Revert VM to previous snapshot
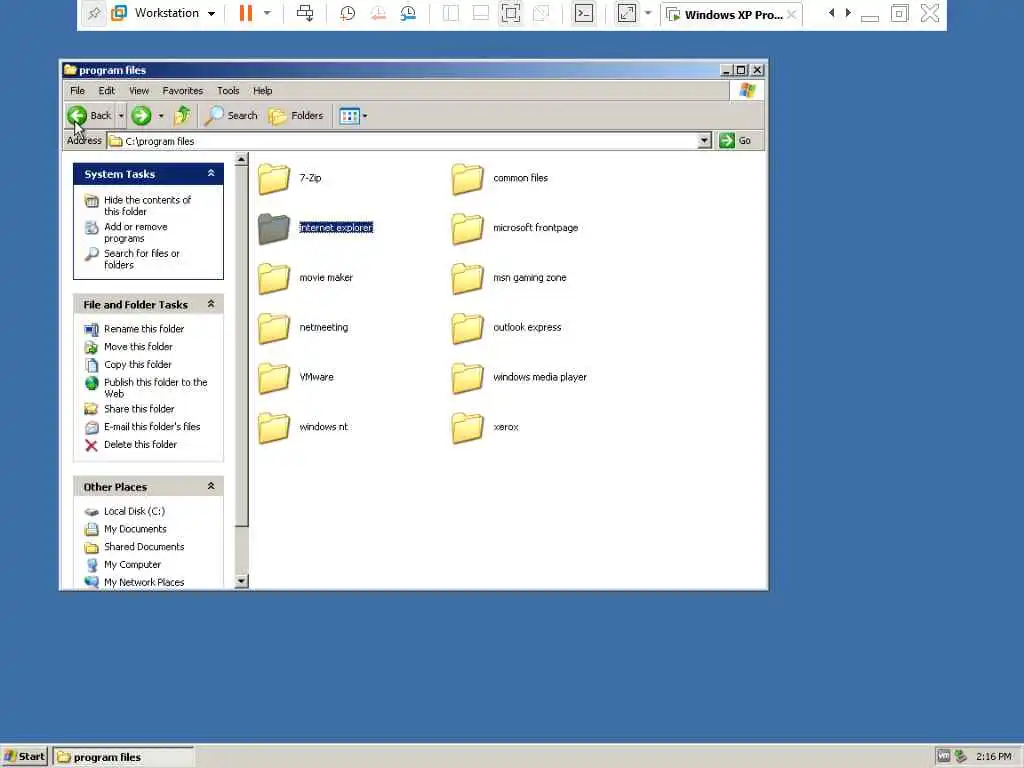Viewport: 1024px width, 768px height. [377, 13]
